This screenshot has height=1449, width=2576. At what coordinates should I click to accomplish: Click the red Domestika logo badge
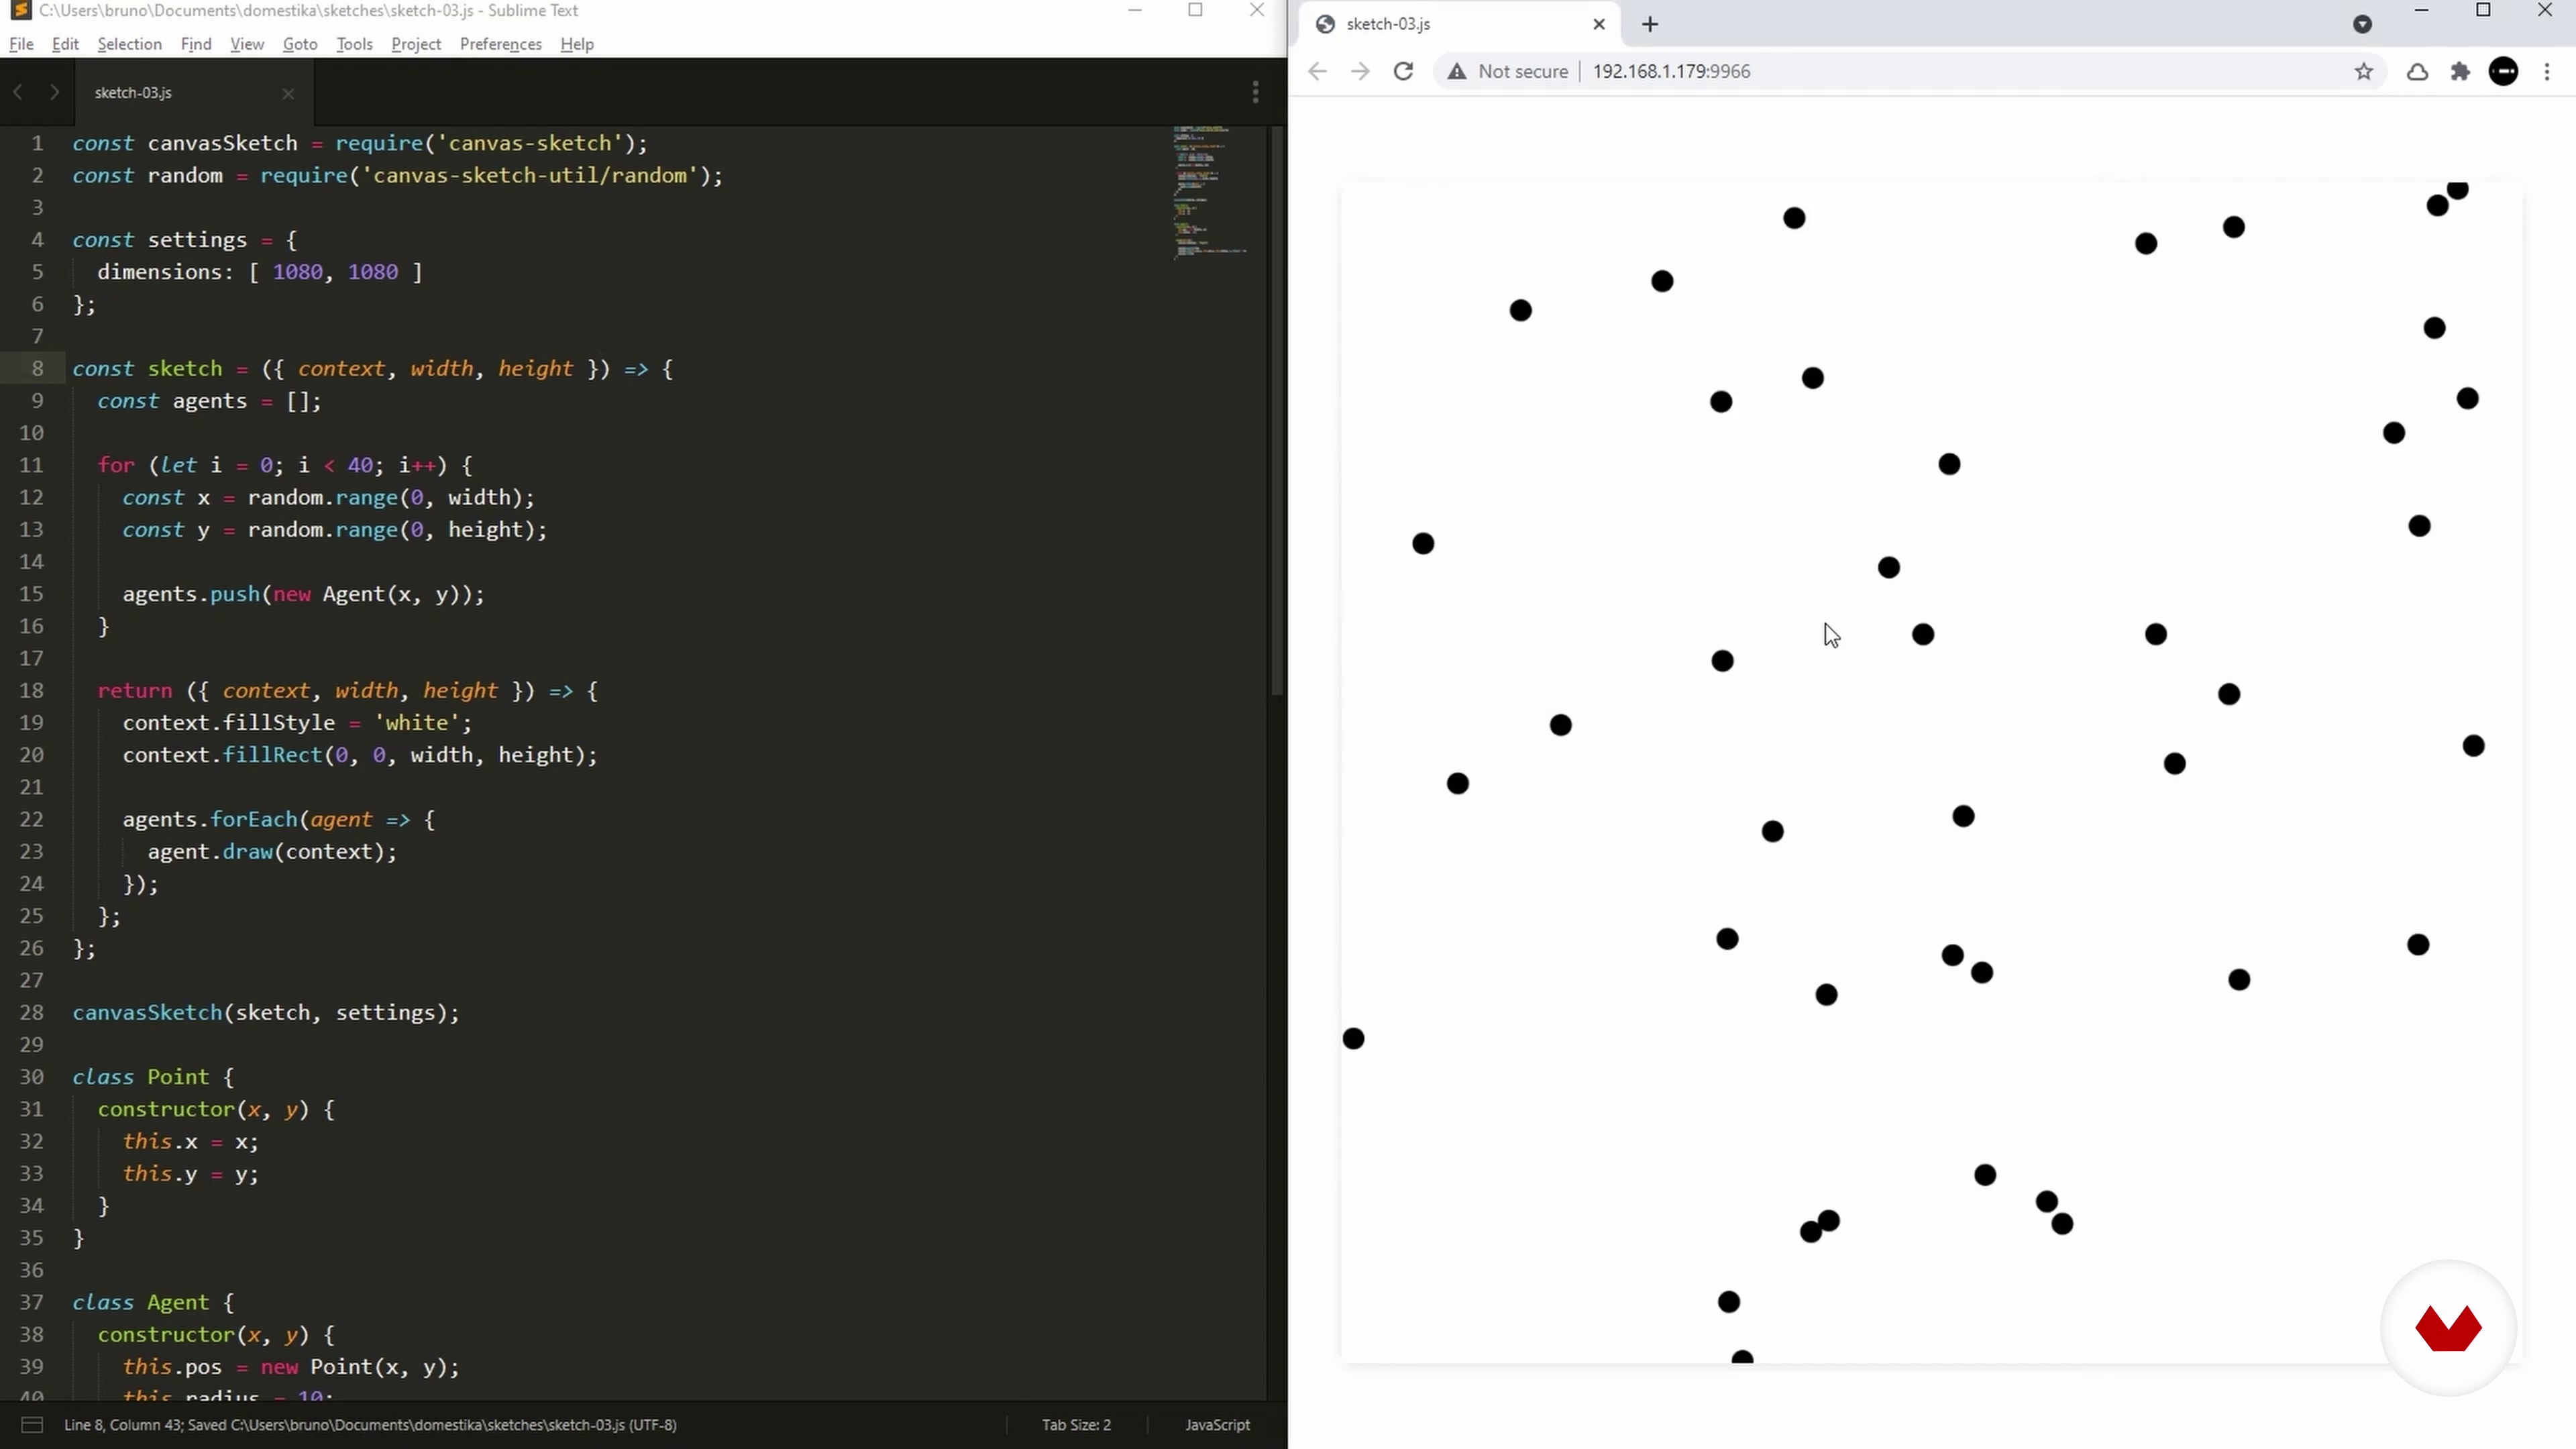click(2448, 1329)
